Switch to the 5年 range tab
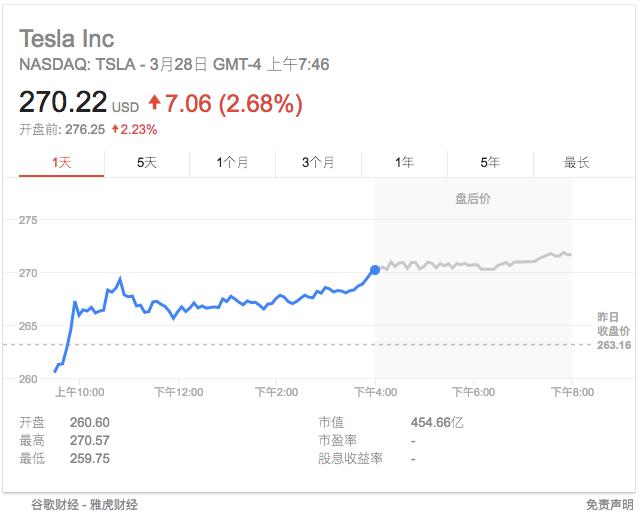Image resolution: width=639 pixels, height=515 pixels. pyautogui.click(x=490, y=163)
